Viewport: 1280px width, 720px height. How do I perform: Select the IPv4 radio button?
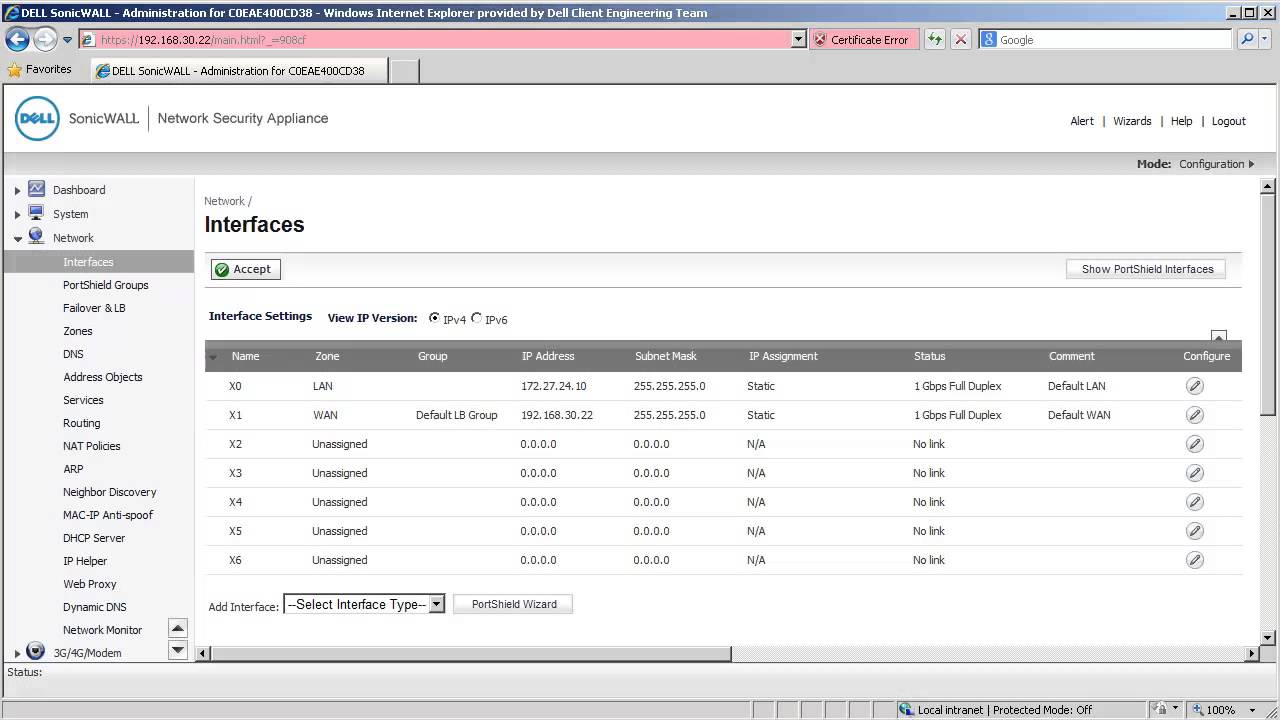click(x=434, y=318)
